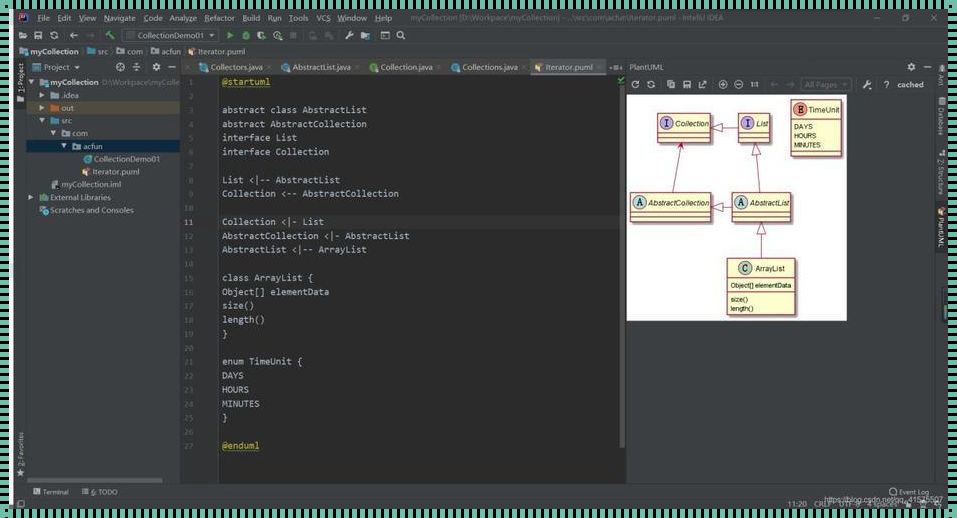Zoom out the PlantUML diagram

click(x=739, y=85)
